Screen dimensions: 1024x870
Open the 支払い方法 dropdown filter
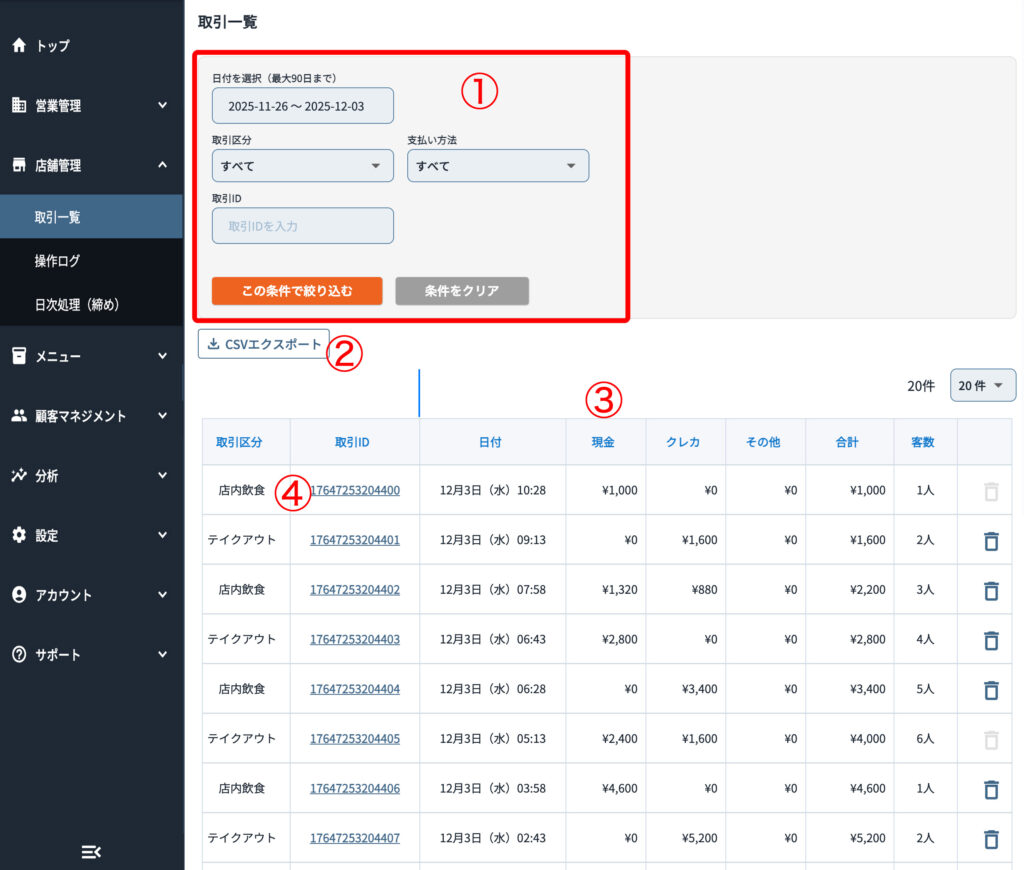(x=497, y=166)
